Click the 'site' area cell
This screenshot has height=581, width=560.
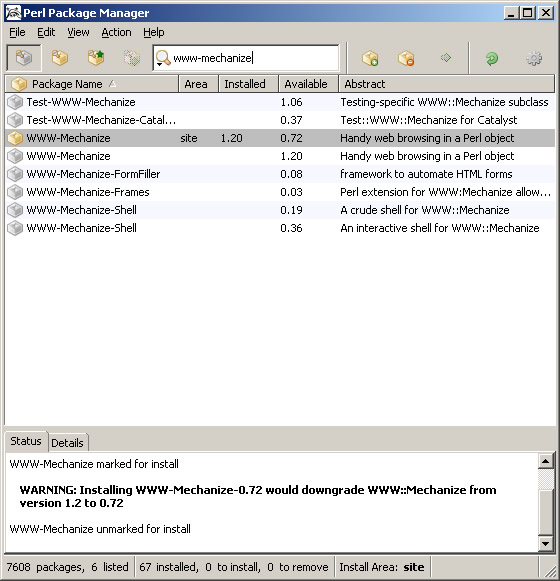[189, 138]
